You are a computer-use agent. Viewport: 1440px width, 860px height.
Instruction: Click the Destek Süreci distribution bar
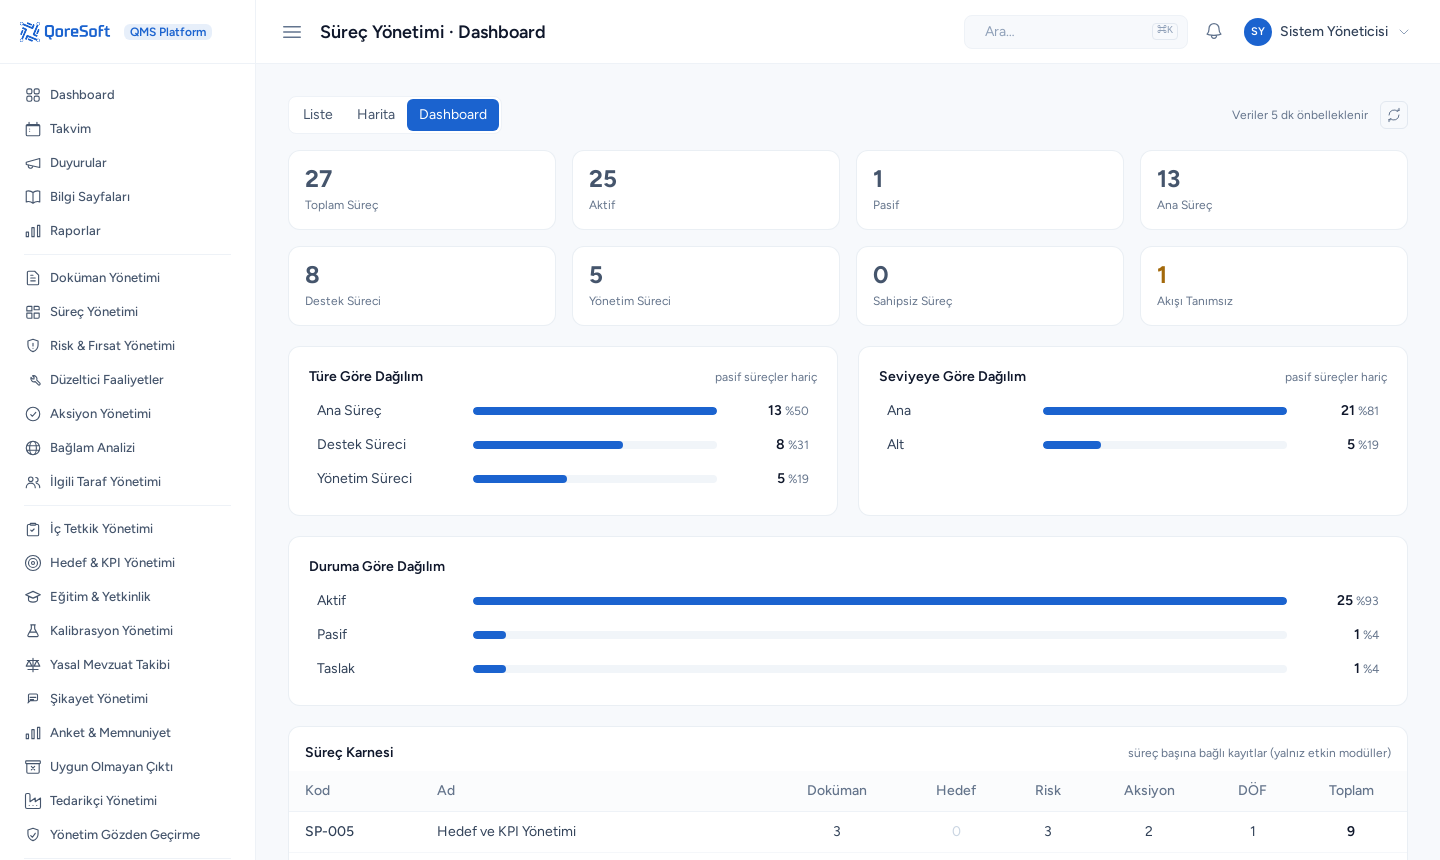595,445
